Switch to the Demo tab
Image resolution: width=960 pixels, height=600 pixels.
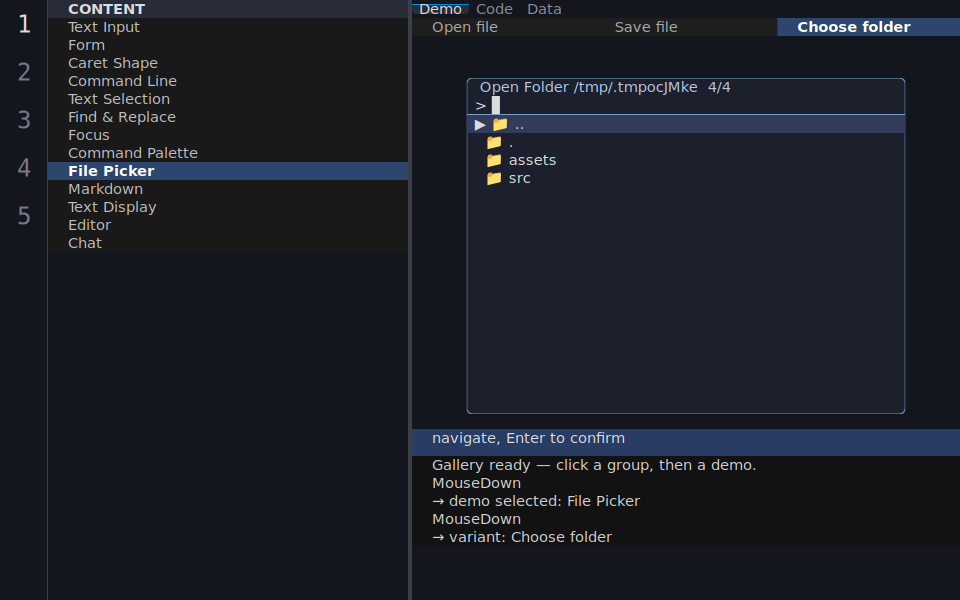[x=440, y=9]
